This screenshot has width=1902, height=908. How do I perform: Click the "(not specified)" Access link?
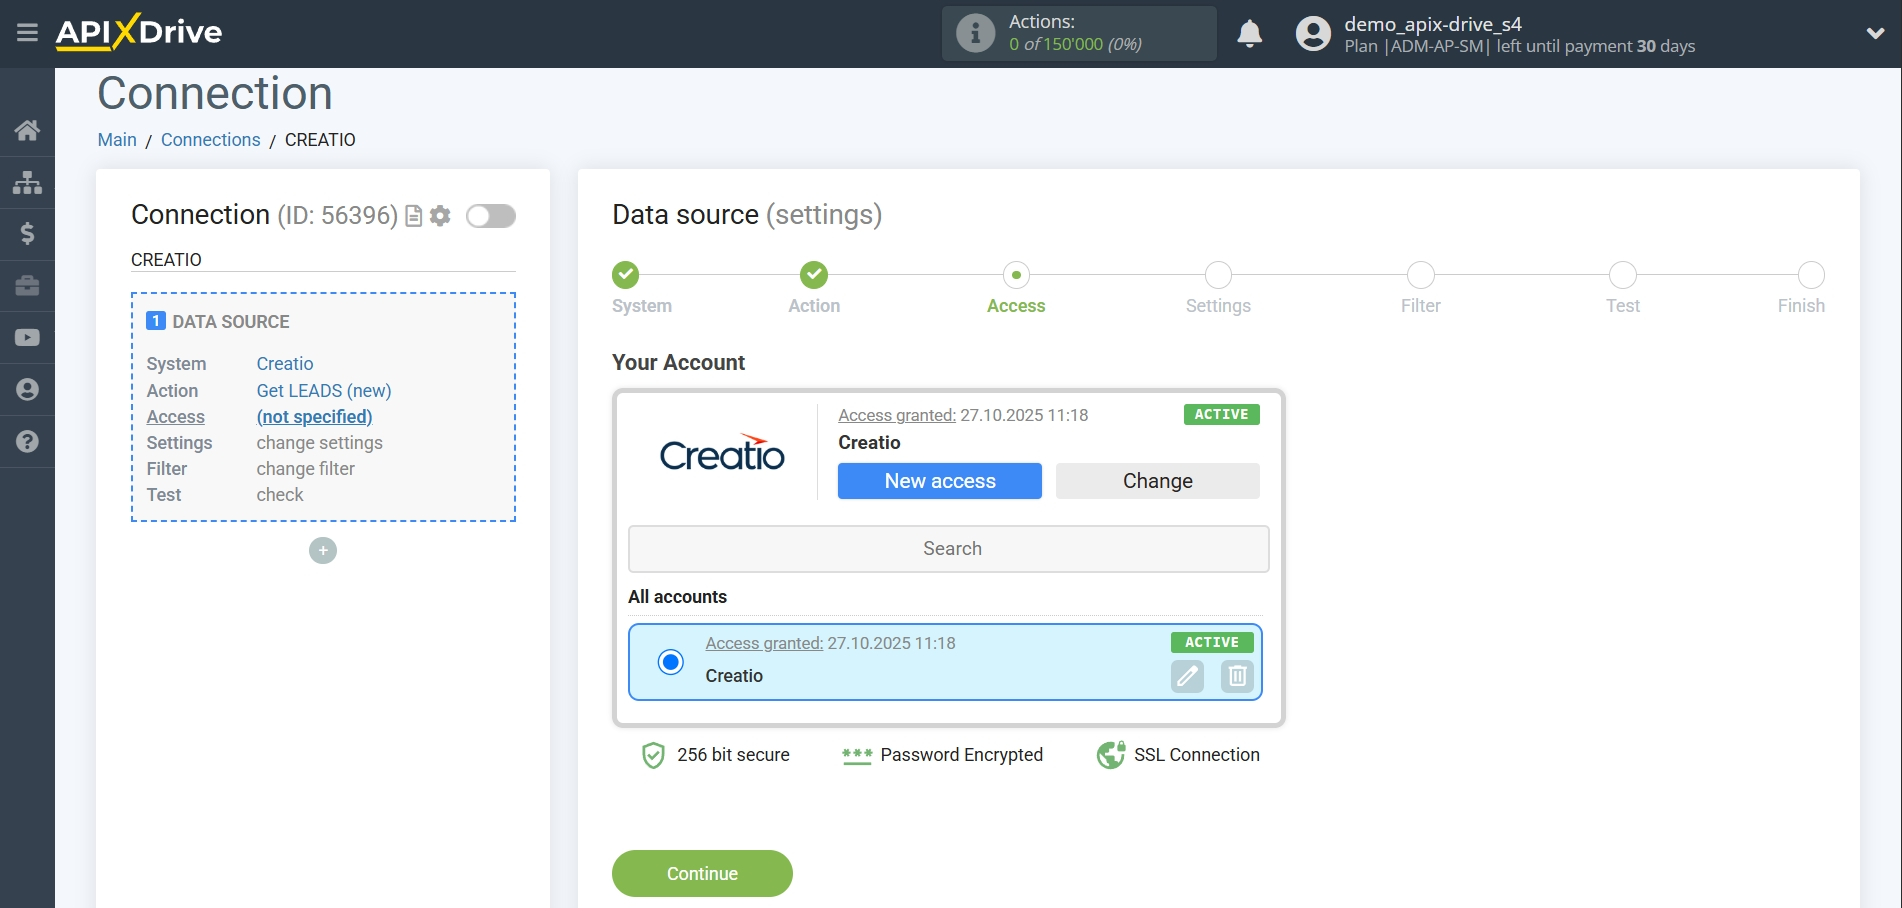[x=314, y=417]
